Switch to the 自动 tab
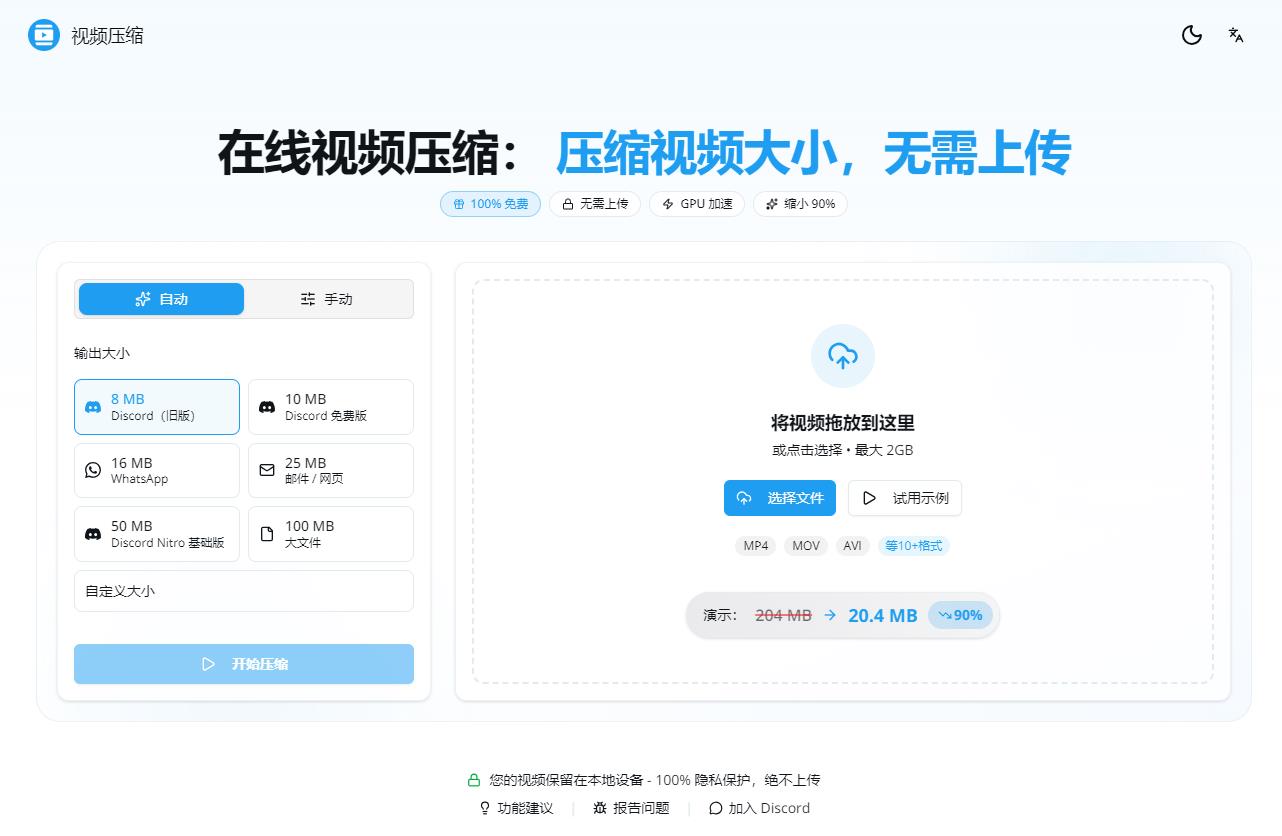Screen dimensions: 1282x836 (160, 298)
